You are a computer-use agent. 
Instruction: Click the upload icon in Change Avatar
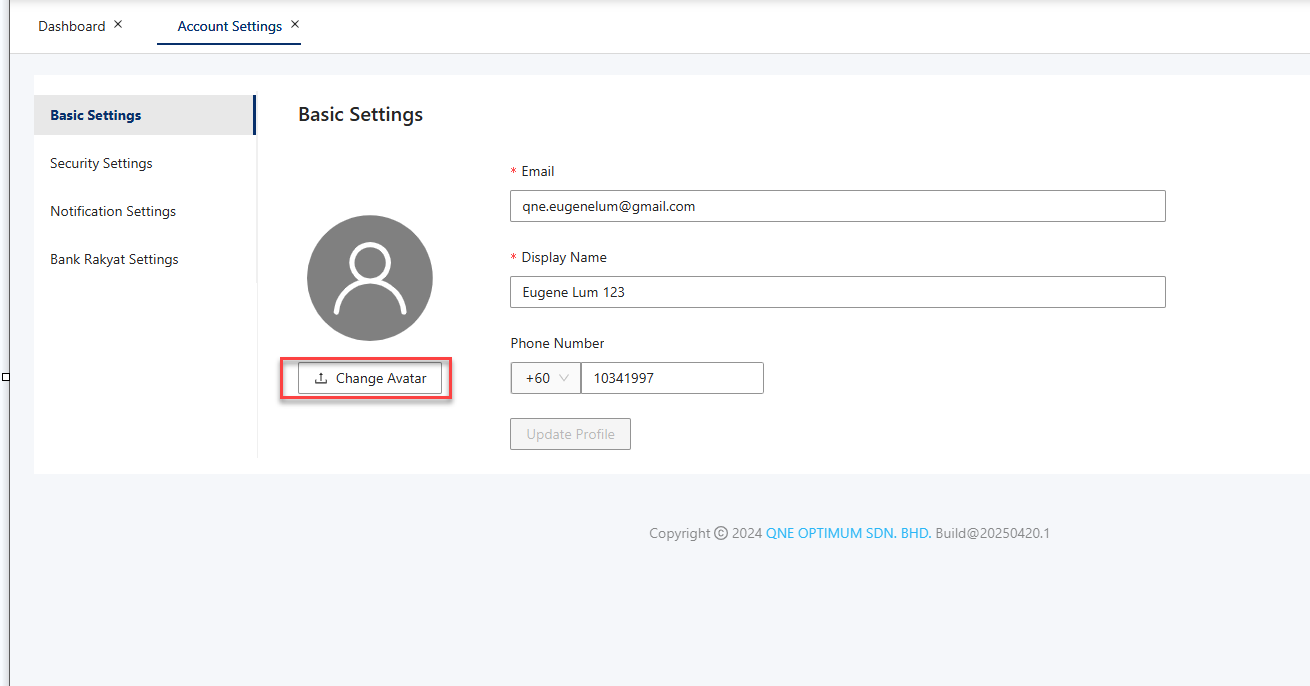321,379
